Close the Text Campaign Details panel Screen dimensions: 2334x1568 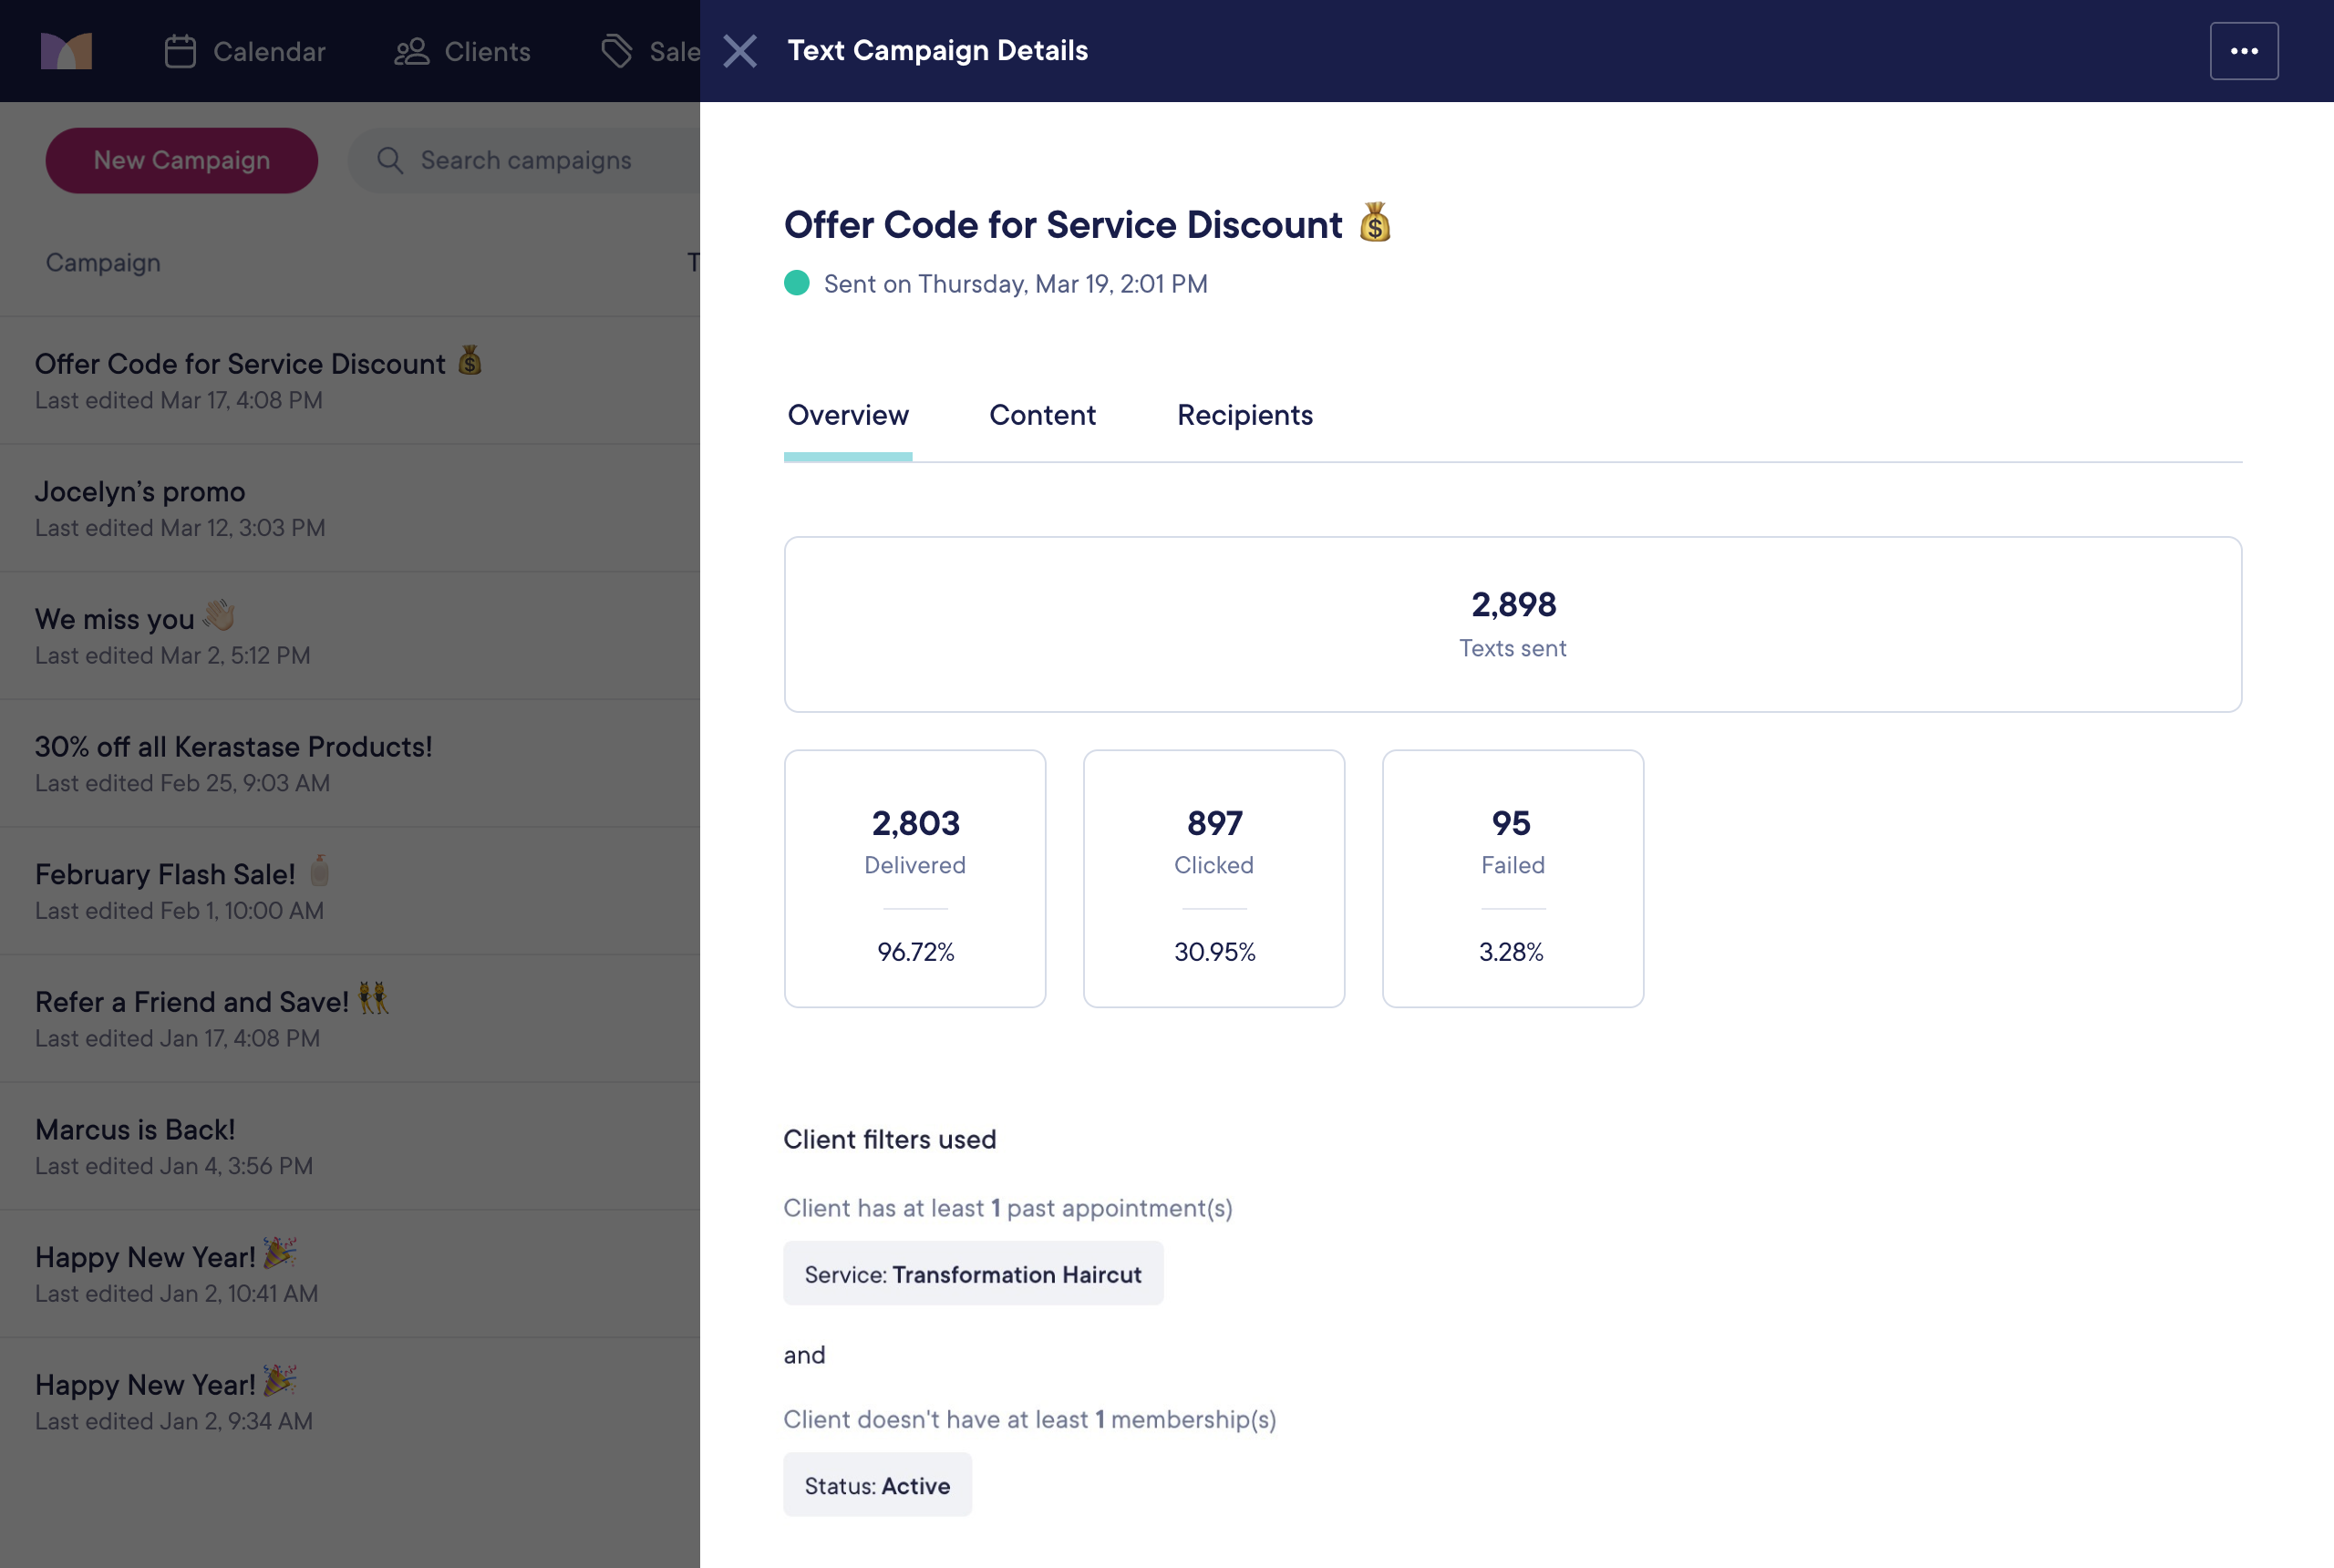tap(740, 51)
